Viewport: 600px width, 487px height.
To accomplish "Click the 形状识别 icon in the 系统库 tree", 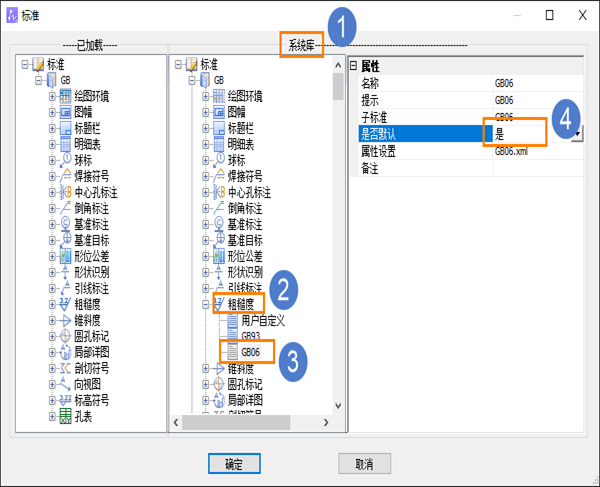I will [219, 272].
